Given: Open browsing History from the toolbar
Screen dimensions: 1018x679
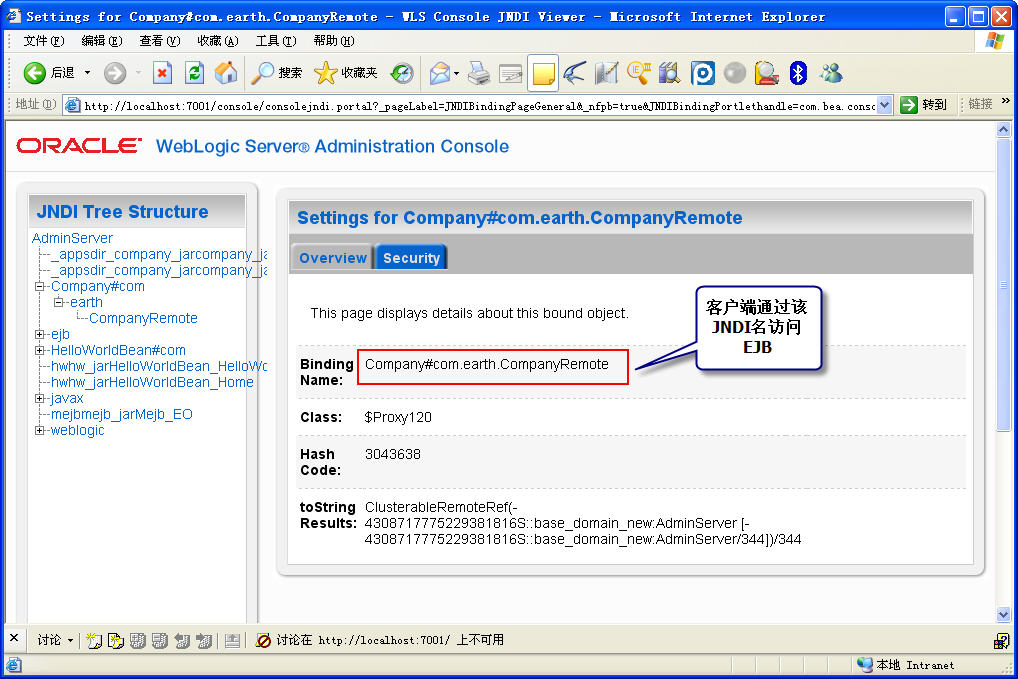Looking at the screenshot, I should (x=402, y=72).
